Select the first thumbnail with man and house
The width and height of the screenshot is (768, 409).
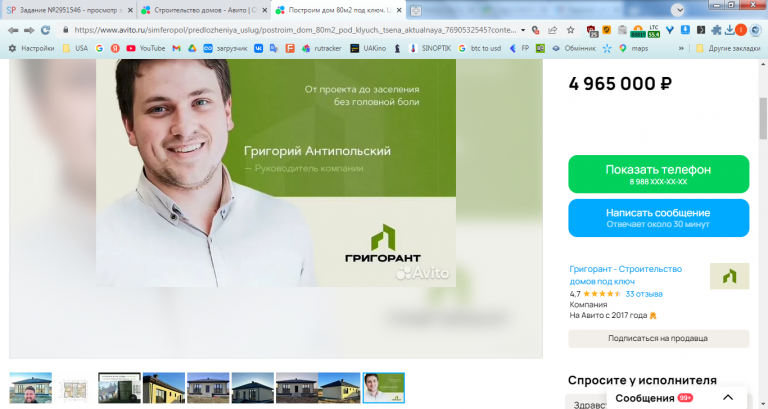30,387
